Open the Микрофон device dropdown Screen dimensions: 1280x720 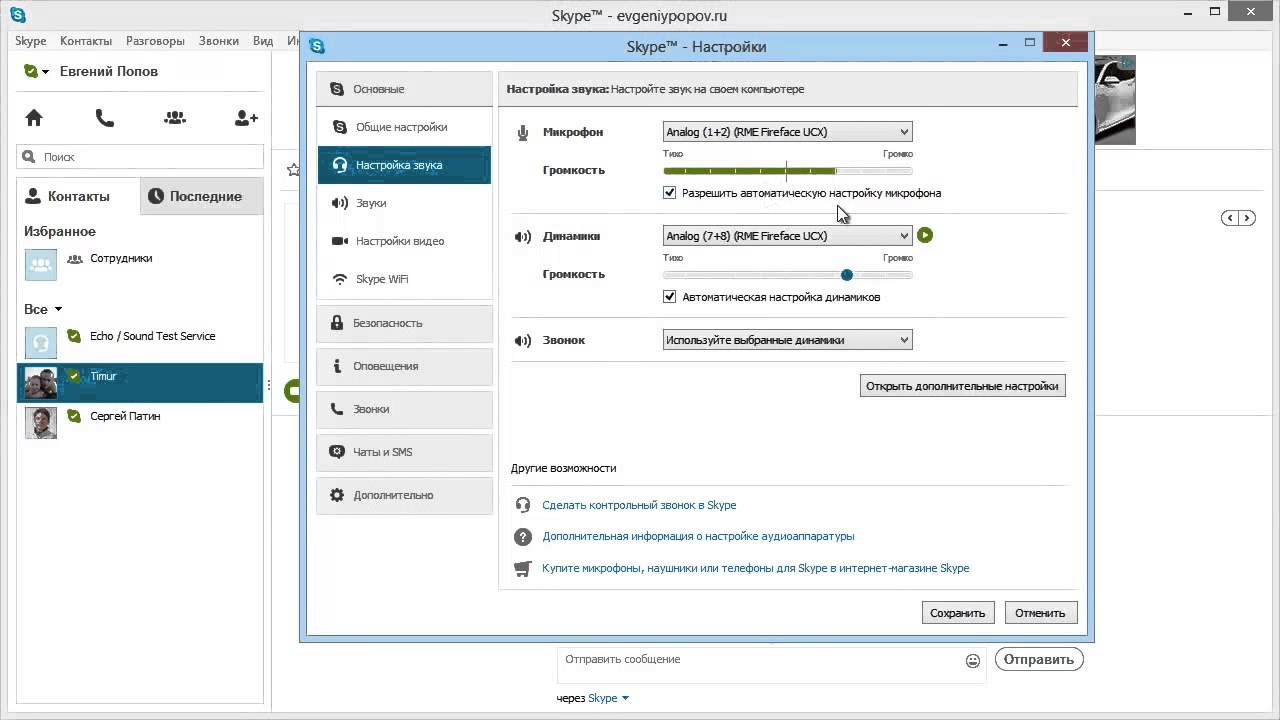click(x=788, y=132)
